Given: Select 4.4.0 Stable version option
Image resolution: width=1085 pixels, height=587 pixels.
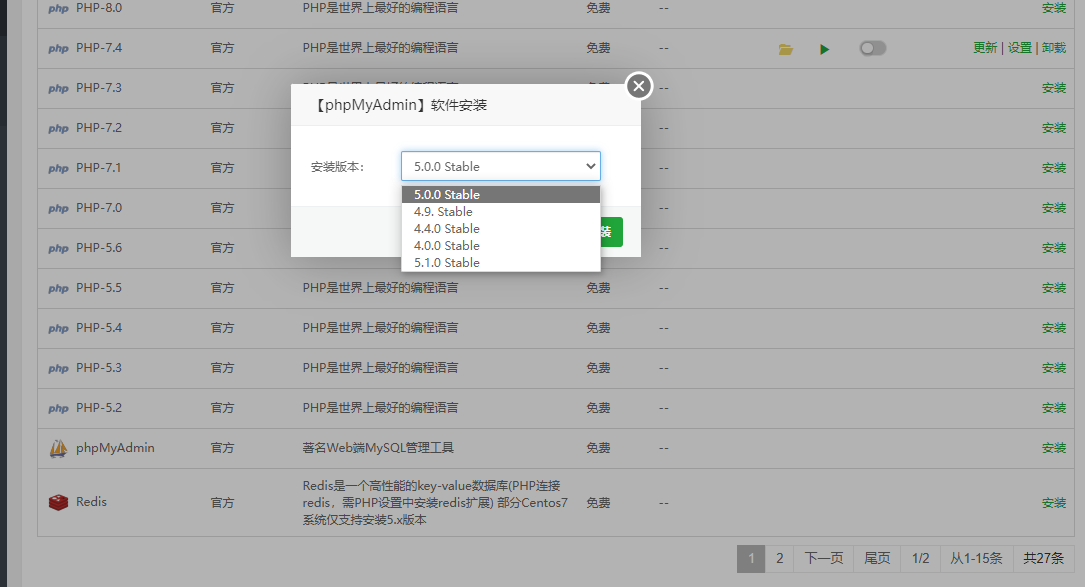Looking at the screenshot, I should click(x=501, y=228).
